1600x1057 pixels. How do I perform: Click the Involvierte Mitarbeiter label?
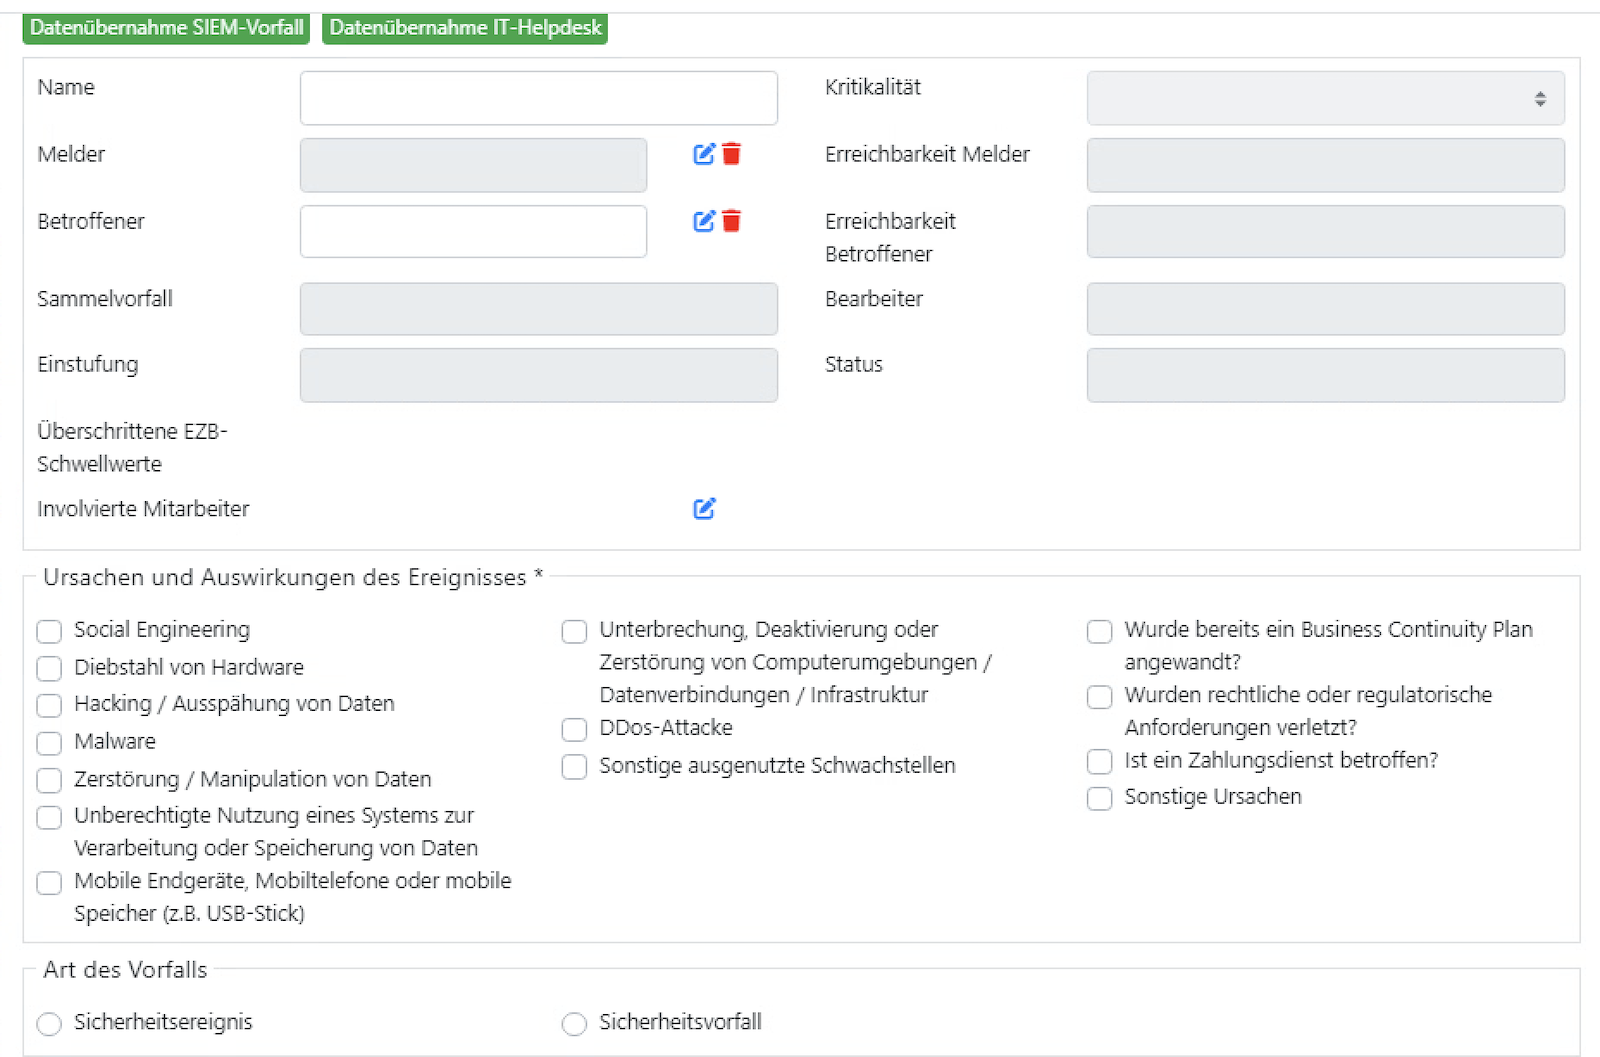[143, 508]
